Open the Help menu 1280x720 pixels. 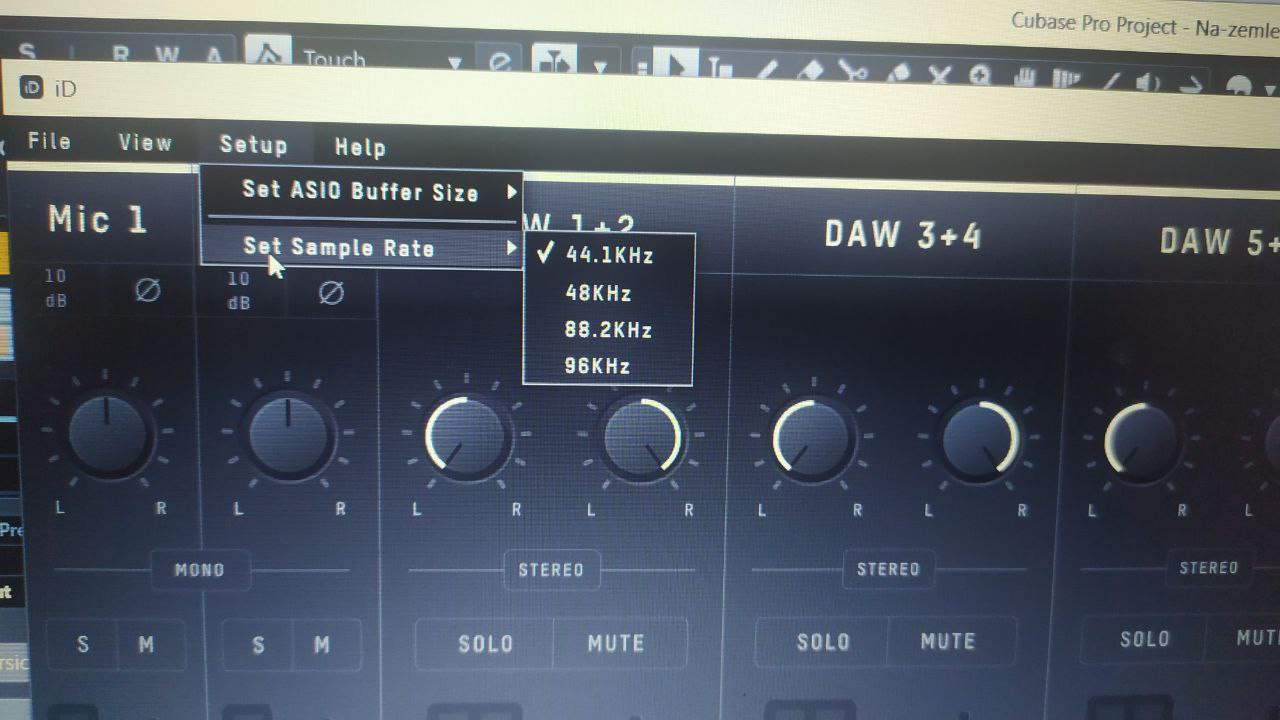360,148
